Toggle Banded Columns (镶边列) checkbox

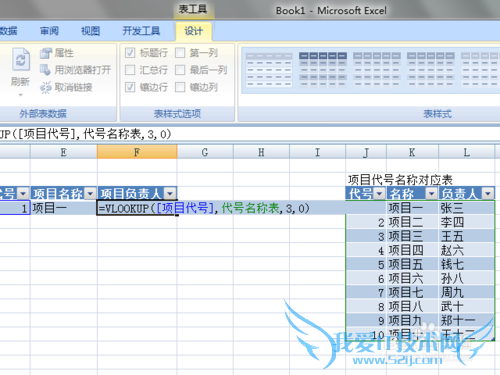tap(180, 87)
